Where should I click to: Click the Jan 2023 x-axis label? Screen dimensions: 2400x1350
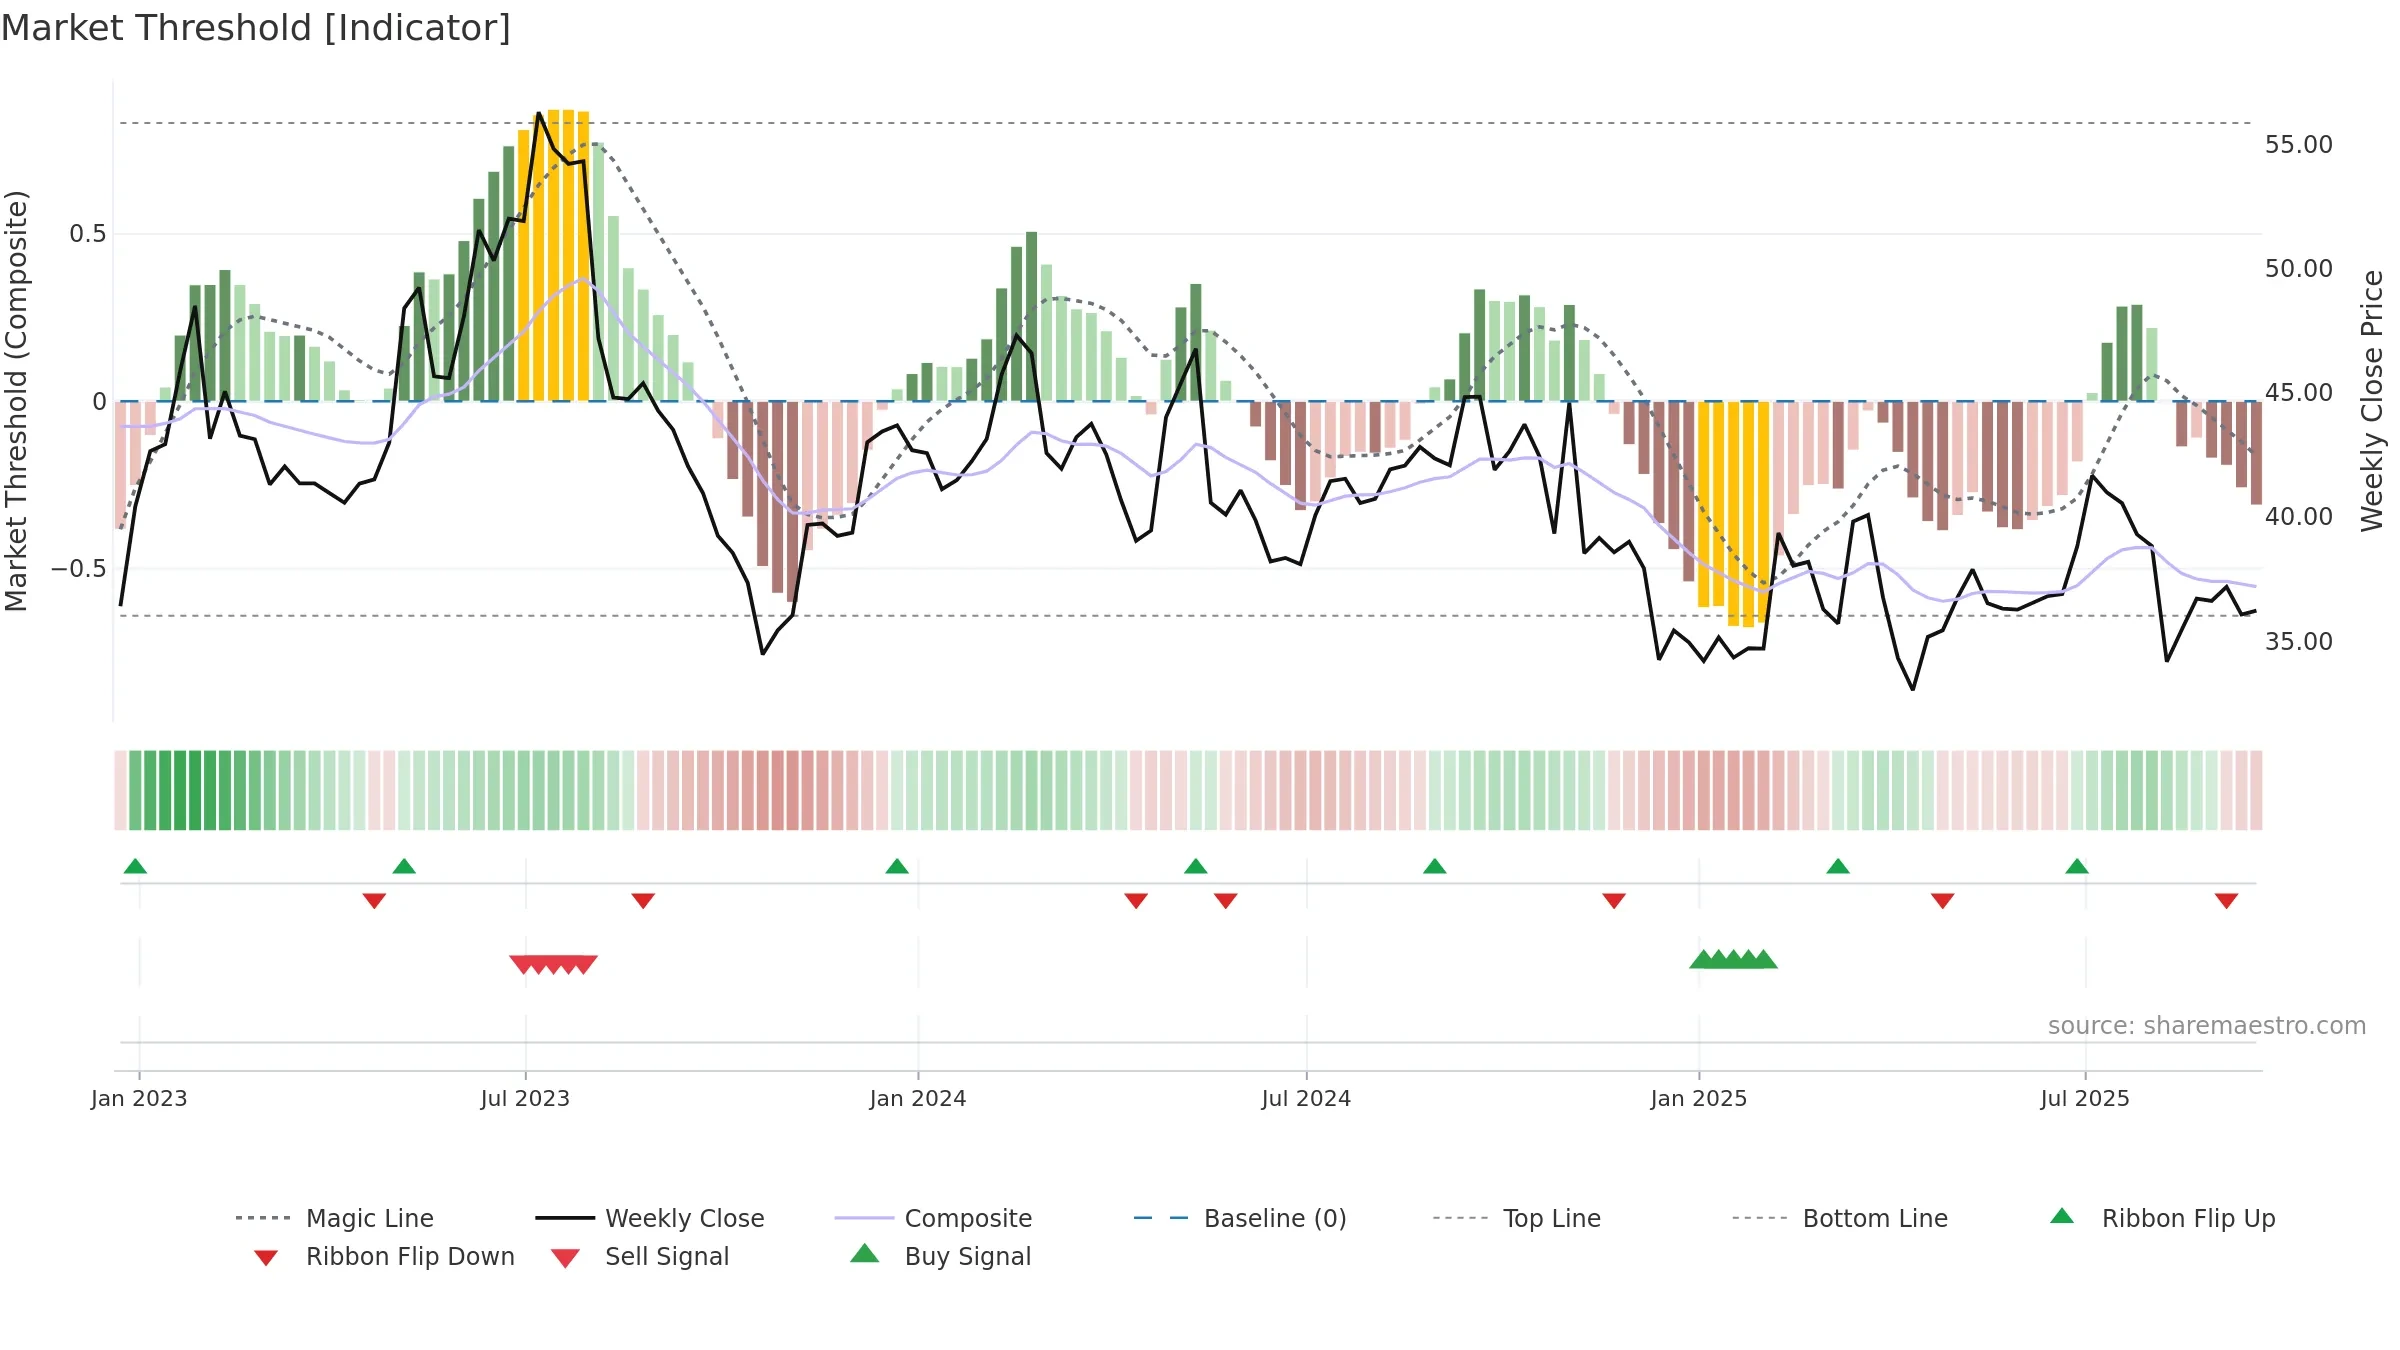pyautogui.click(x=139, y=1099)
